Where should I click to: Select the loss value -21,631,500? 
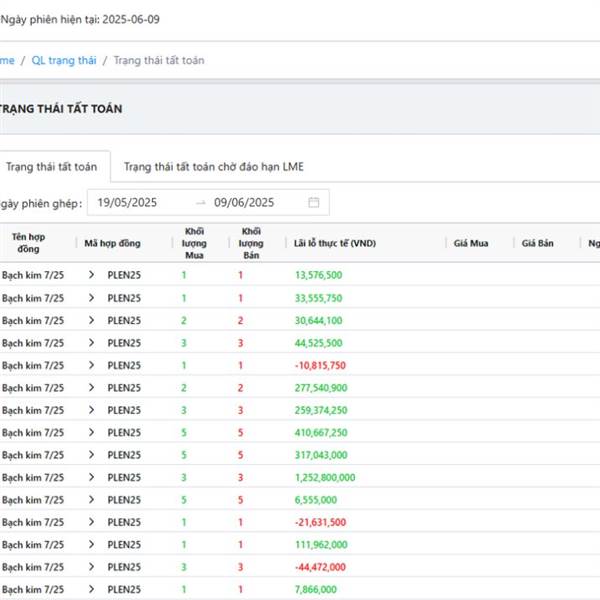(320, 522)
